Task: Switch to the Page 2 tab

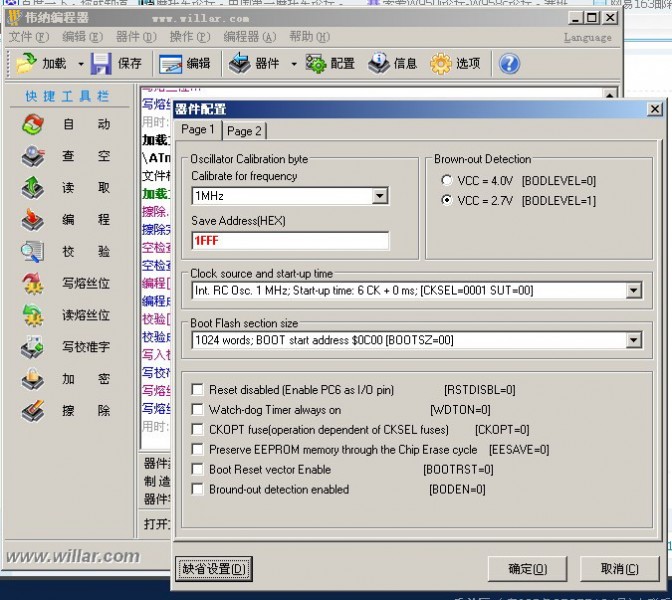Action: point(244,131)
